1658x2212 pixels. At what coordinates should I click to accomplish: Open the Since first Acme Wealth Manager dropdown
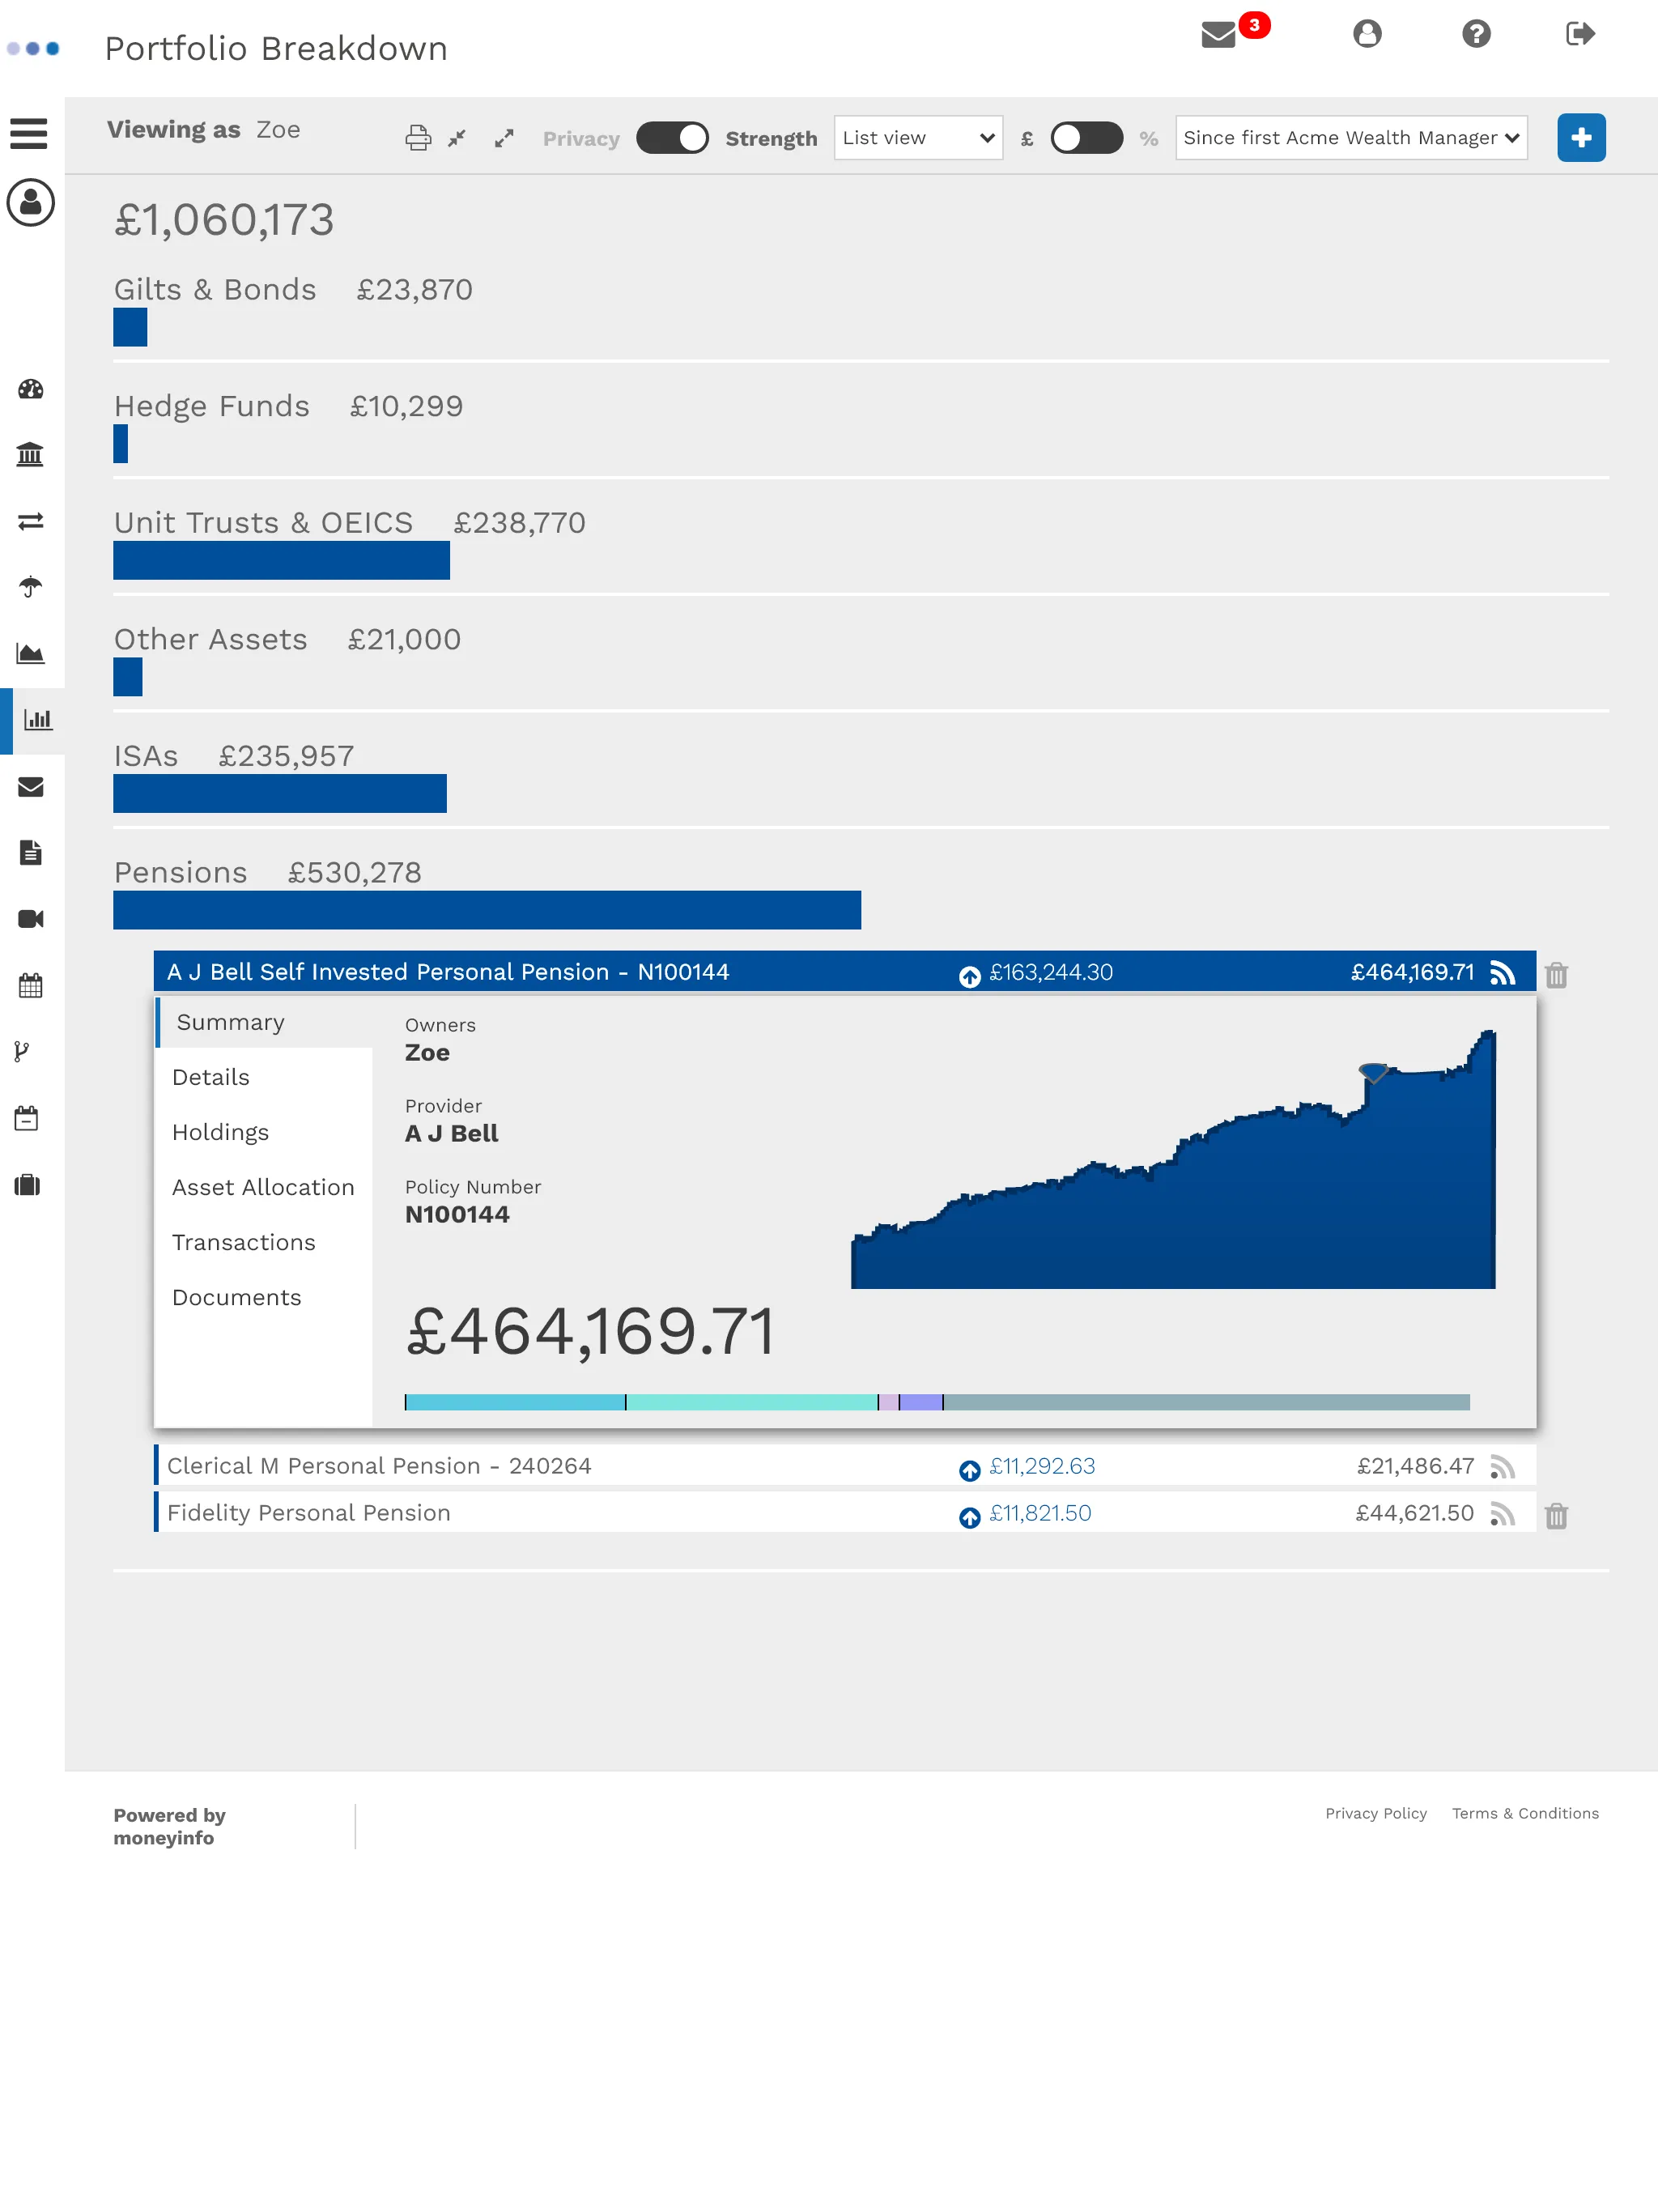point(1351,138)
